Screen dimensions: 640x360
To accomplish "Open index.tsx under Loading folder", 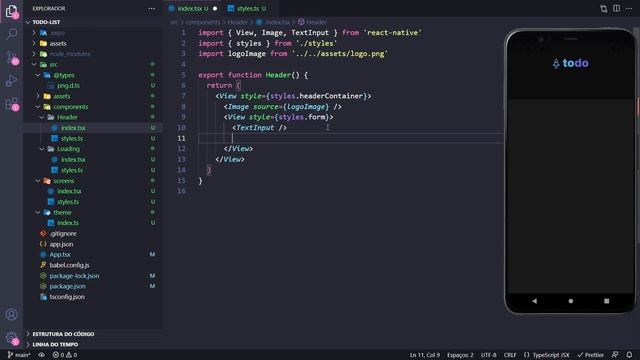I will point(73,160).
